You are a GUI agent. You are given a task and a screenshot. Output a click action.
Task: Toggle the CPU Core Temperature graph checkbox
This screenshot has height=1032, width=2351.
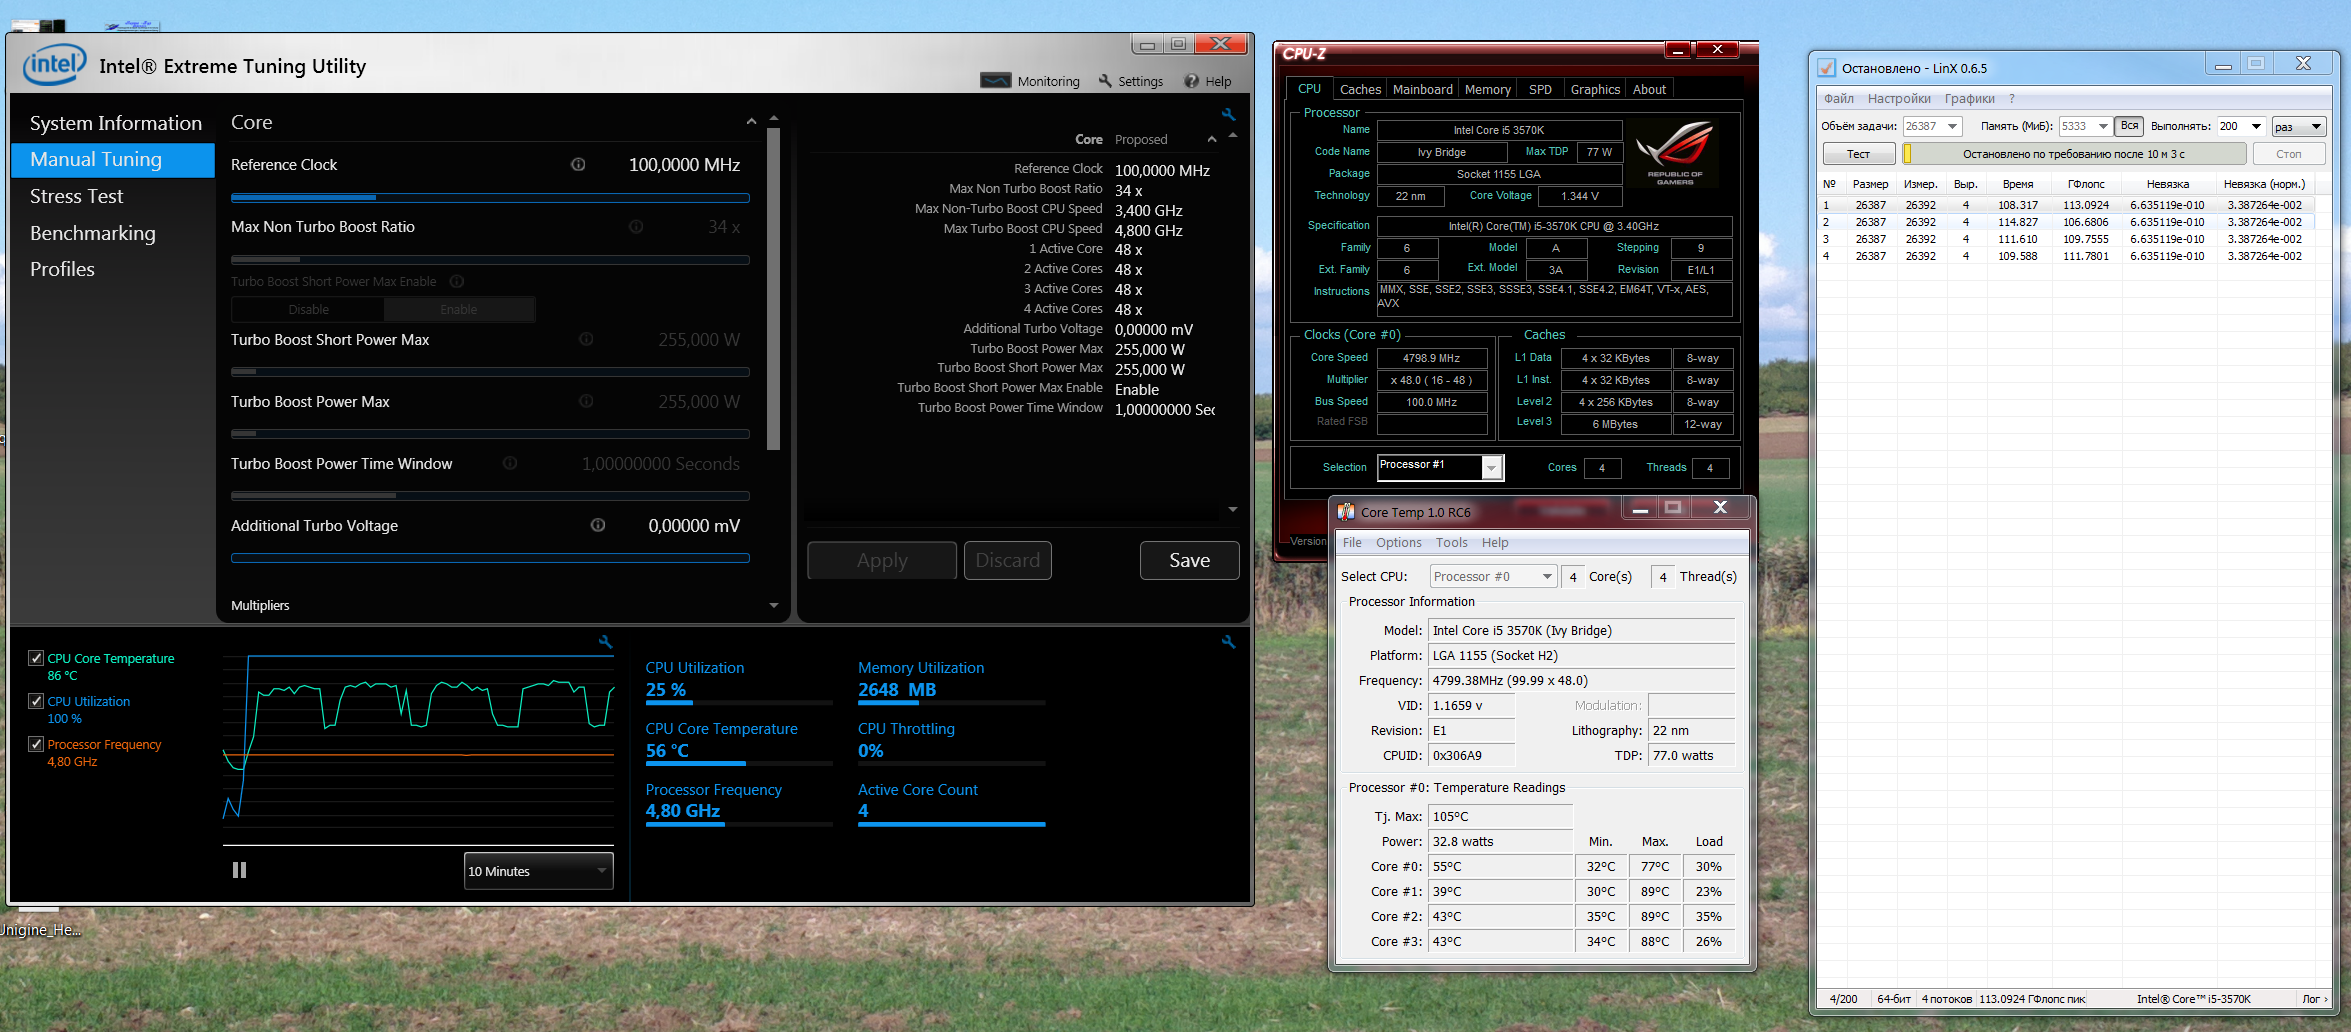(x=36, y=658)
